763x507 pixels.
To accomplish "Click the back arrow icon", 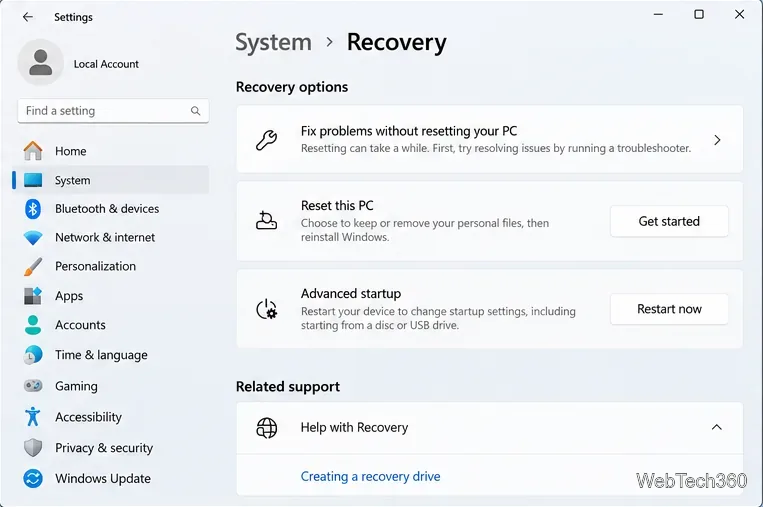I will [28, 17].
